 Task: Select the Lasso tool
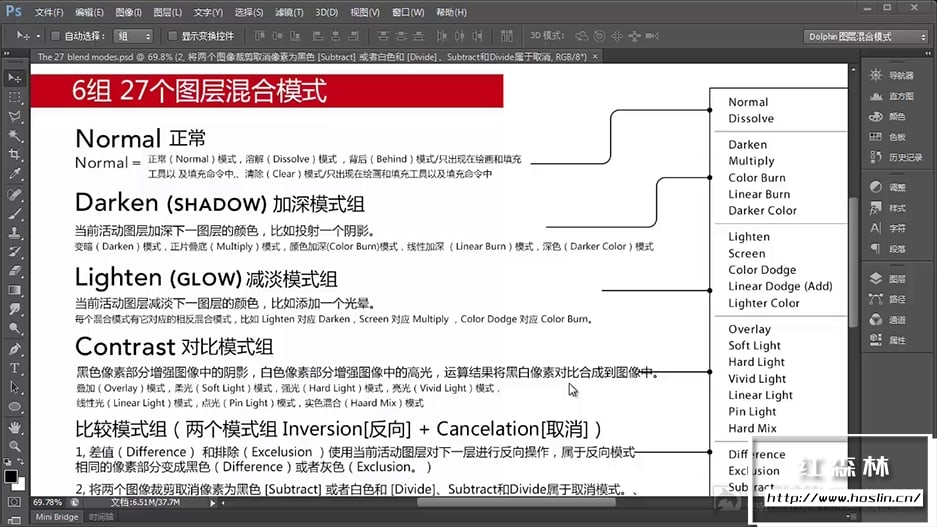point(14,117)
